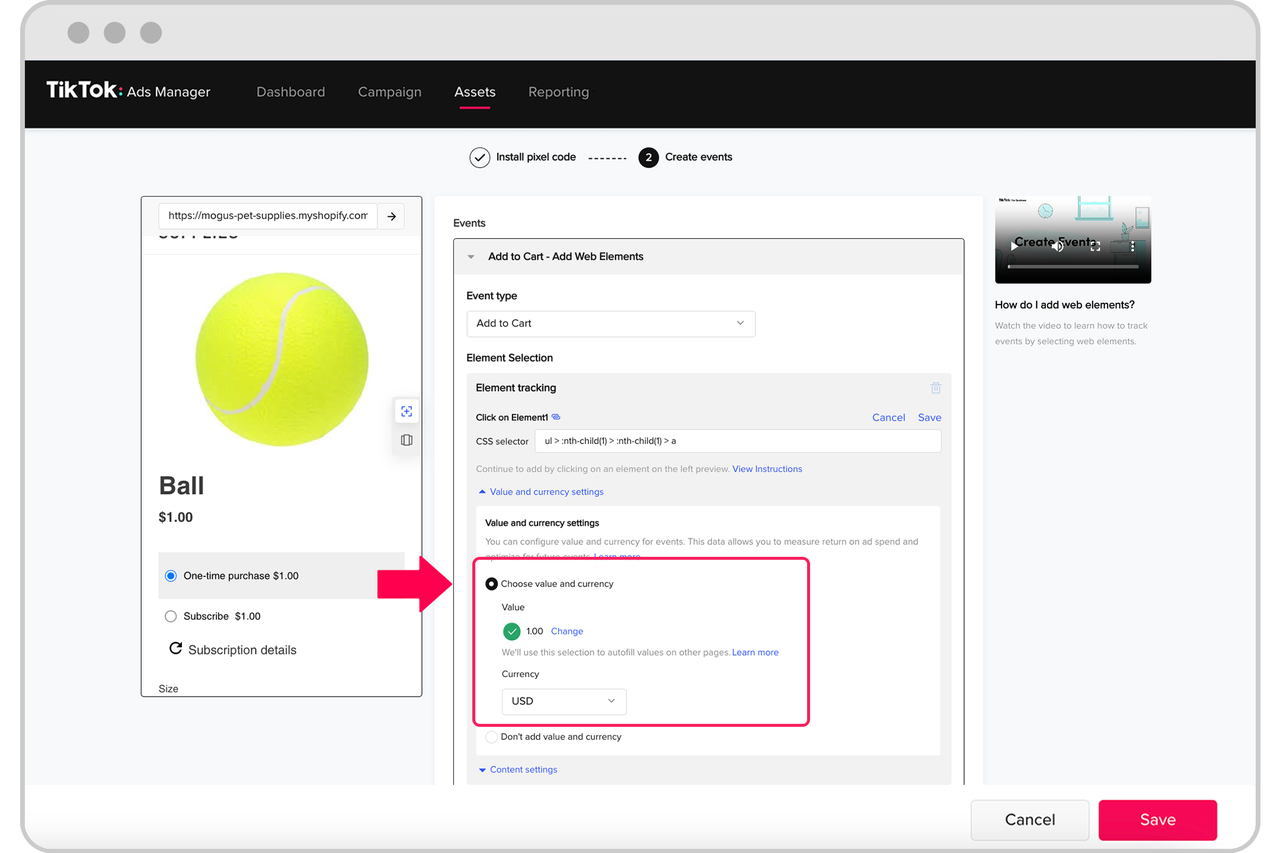Open the Event type dropdown
The width and height of the screenshot is (1280, 853).
[610, 324]
